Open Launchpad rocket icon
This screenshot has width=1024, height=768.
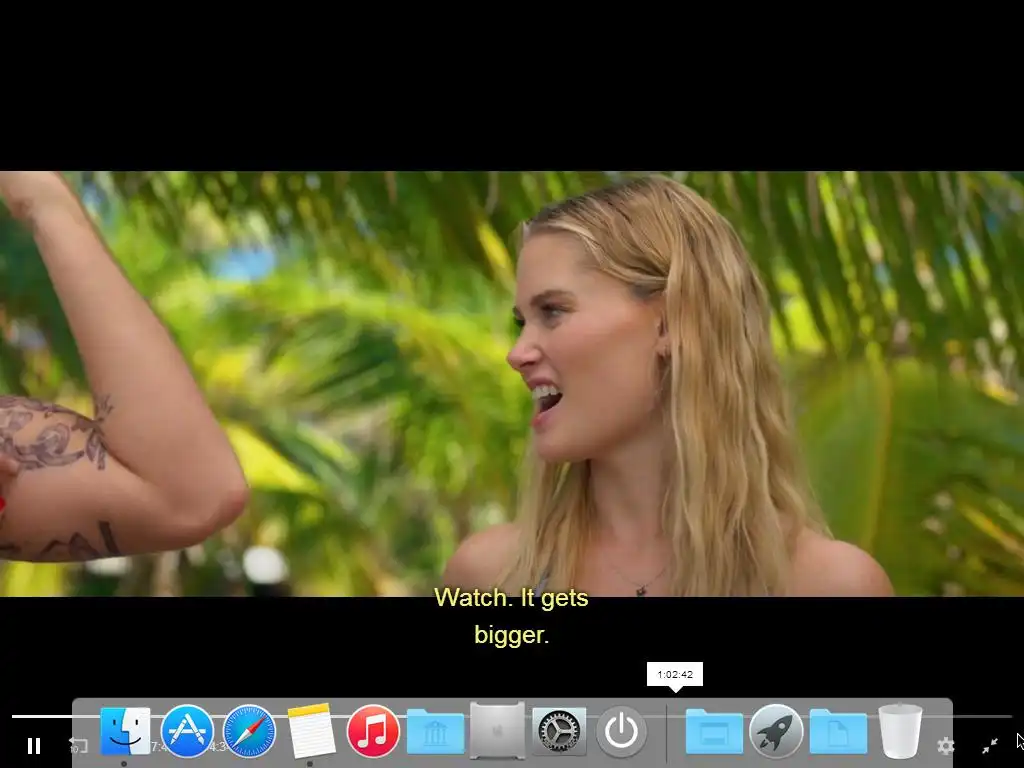(776, 731)
